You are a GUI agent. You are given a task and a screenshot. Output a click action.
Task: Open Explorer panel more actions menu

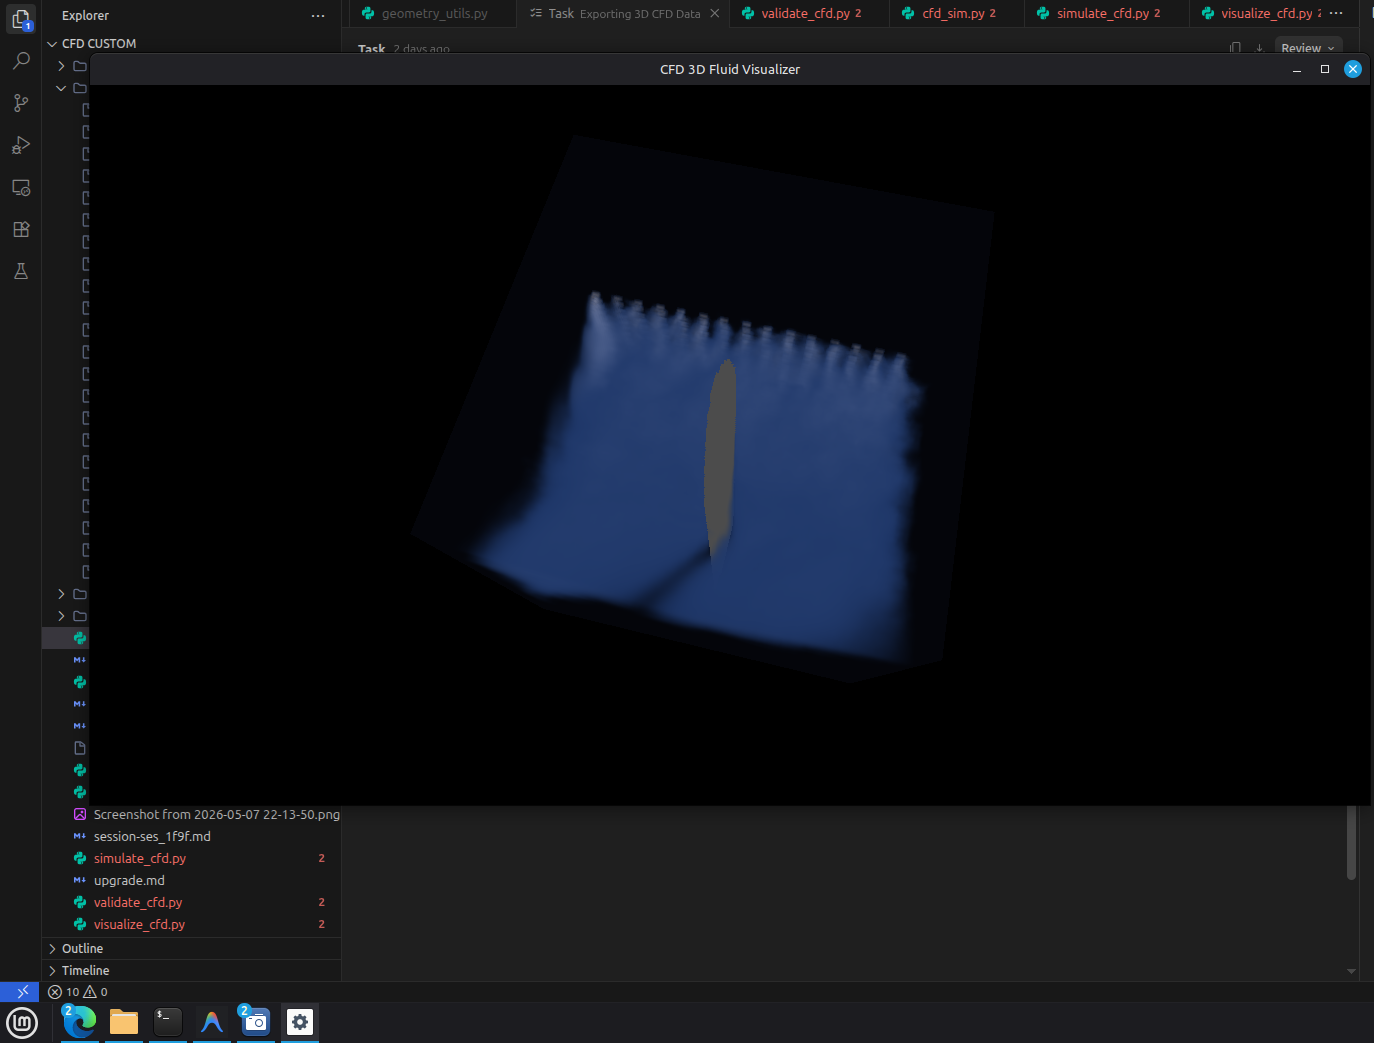[318, 16]
